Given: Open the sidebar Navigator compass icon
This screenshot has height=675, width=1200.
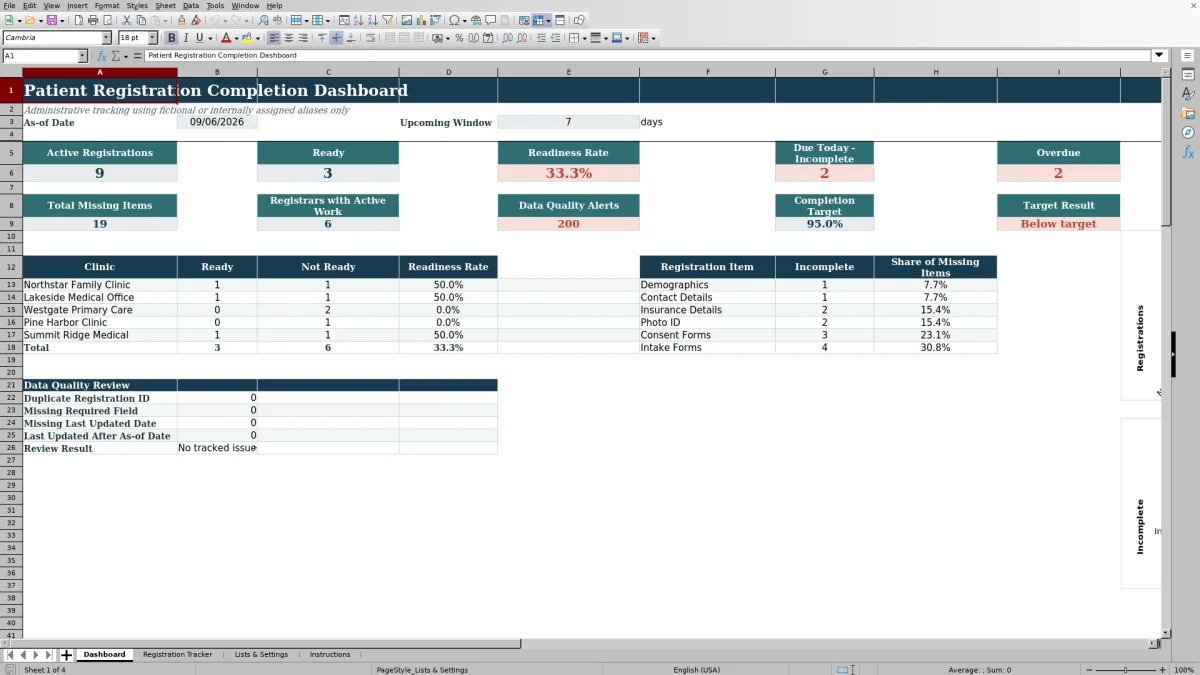Looking at the screenshot, I should click(1188, 132).
